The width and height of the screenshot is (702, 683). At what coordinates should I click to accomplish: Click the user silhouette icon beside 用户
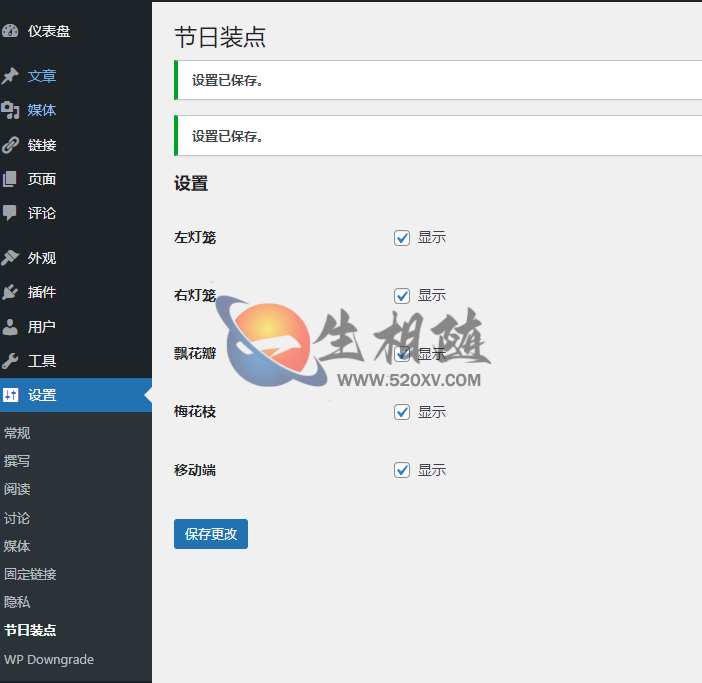(x=10, y=327)
